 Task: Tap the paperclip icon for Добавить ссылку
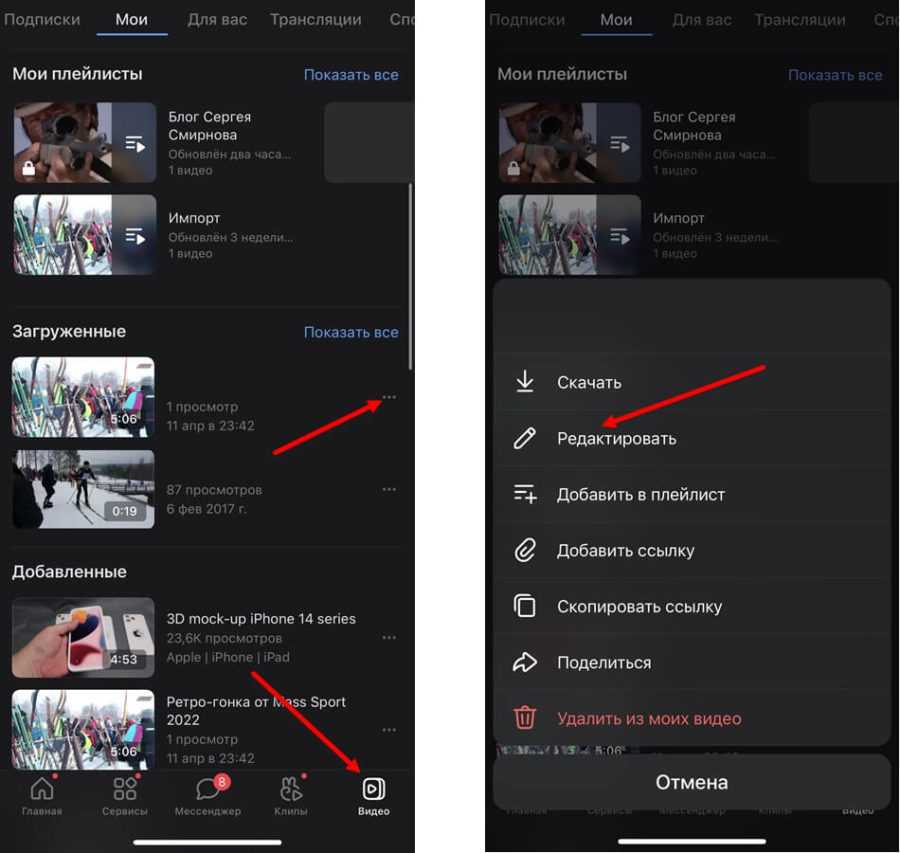point(525,550)
